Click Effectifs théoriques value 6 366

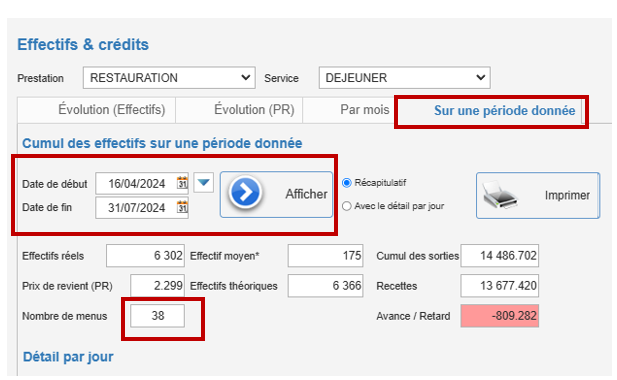tap(325, 286)
